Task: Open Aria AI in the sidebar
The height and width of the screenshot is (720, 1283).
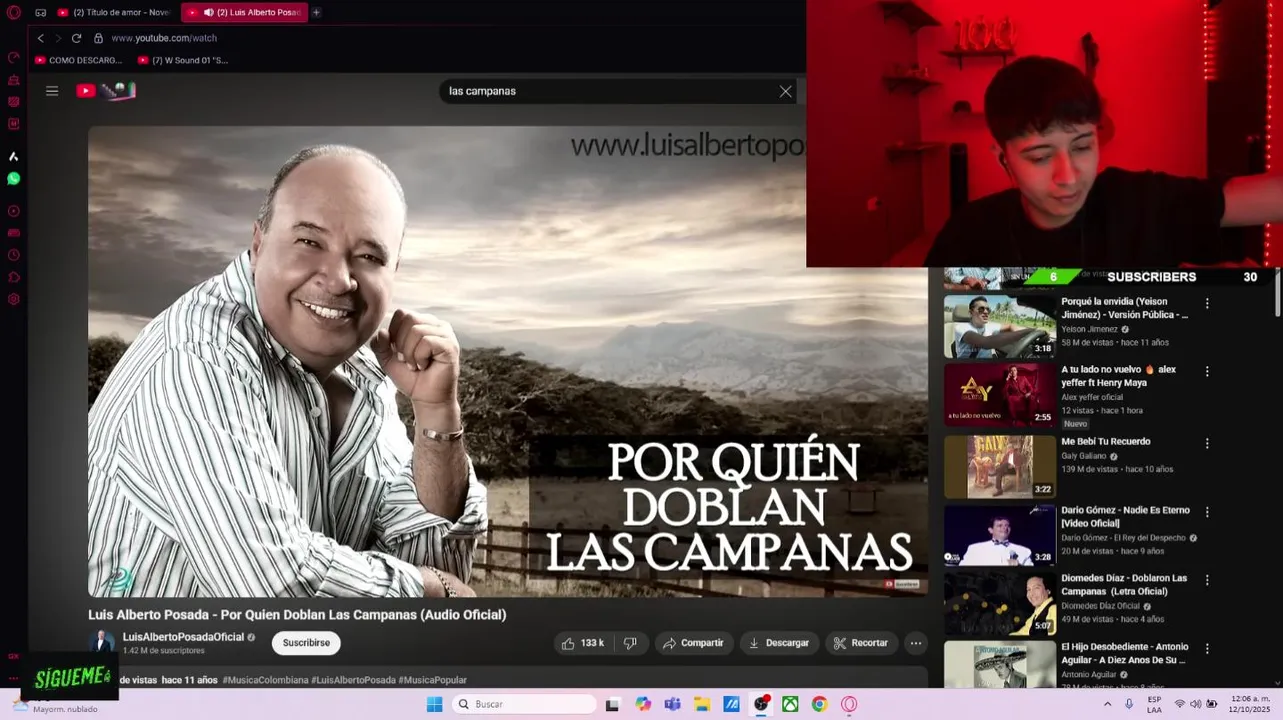Action: [13, 156]
